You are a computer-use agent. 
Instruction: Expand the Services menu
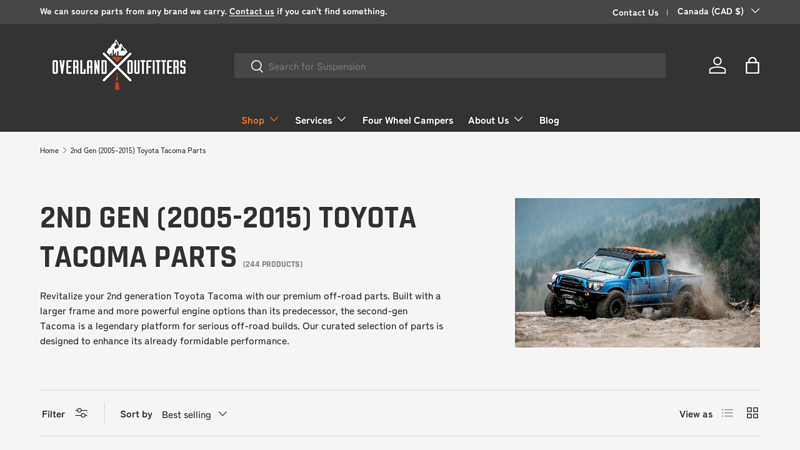point(320,120)
